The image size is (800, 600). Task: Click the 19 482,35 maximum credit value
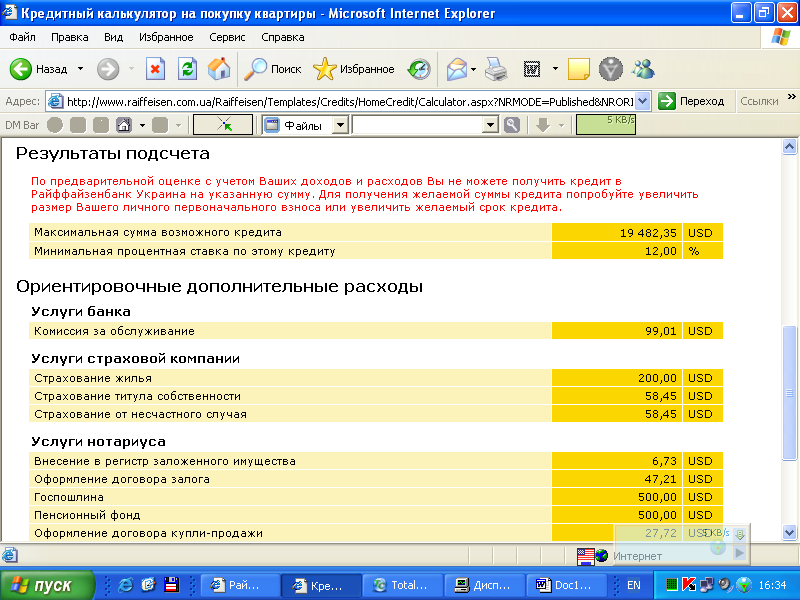(648, 233)
